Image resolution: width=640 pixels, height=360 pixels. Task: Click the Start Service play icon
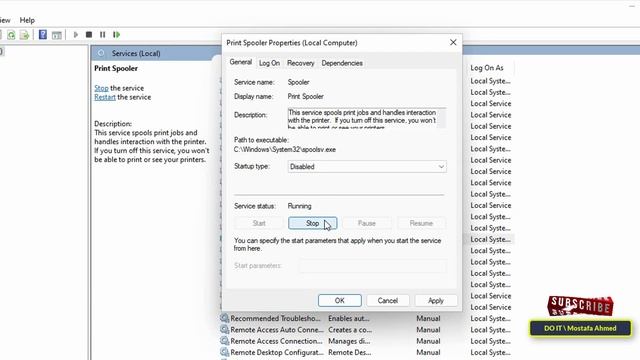coord(76,35)
